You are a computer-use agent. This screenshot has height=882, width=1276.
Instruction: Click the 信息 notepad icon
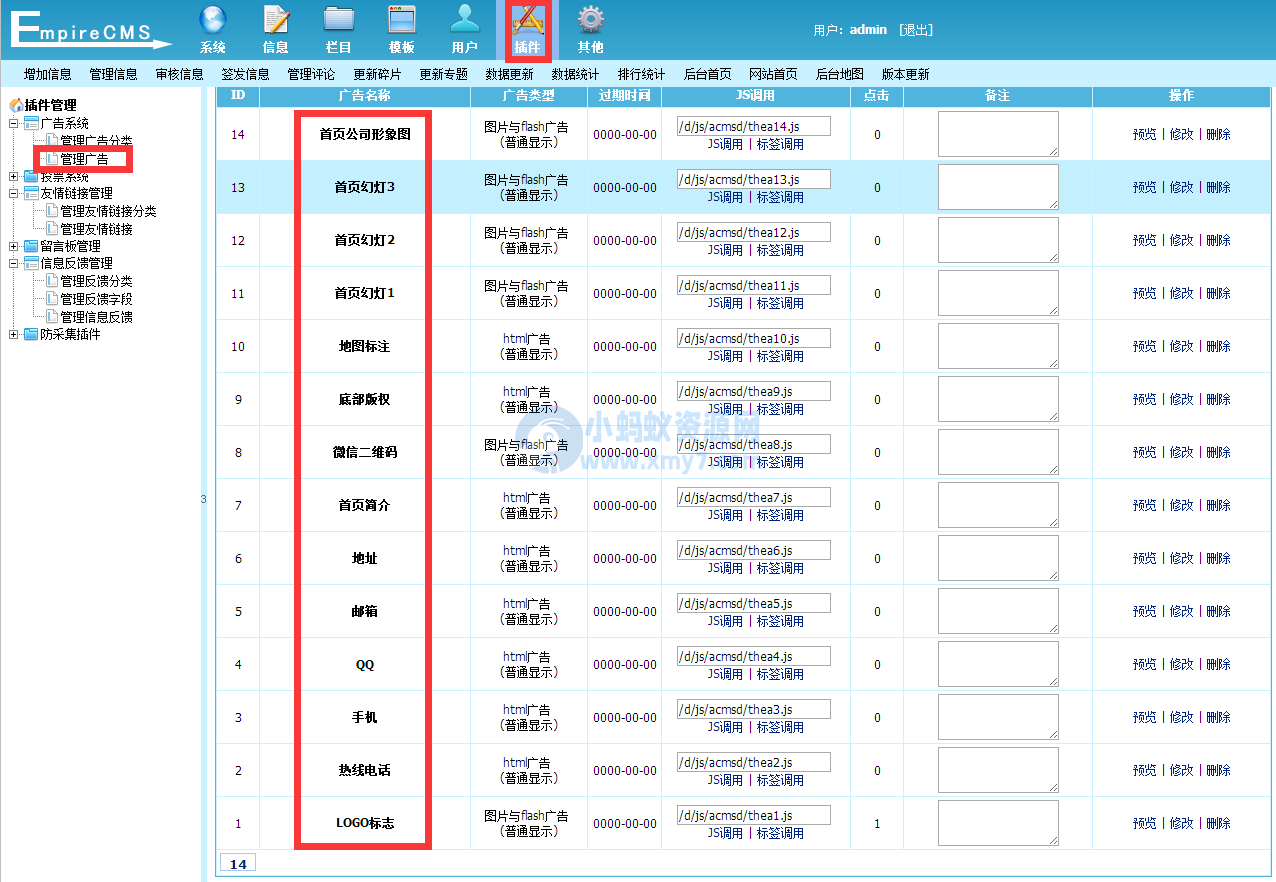(x=275, y=20)
